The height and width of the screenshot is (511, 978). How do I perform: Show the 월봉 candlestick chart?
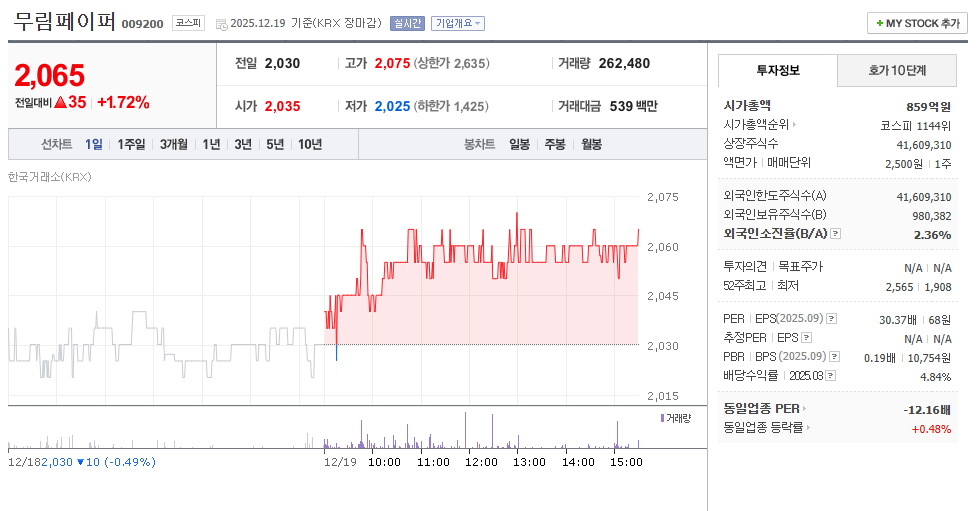[591, 145]
